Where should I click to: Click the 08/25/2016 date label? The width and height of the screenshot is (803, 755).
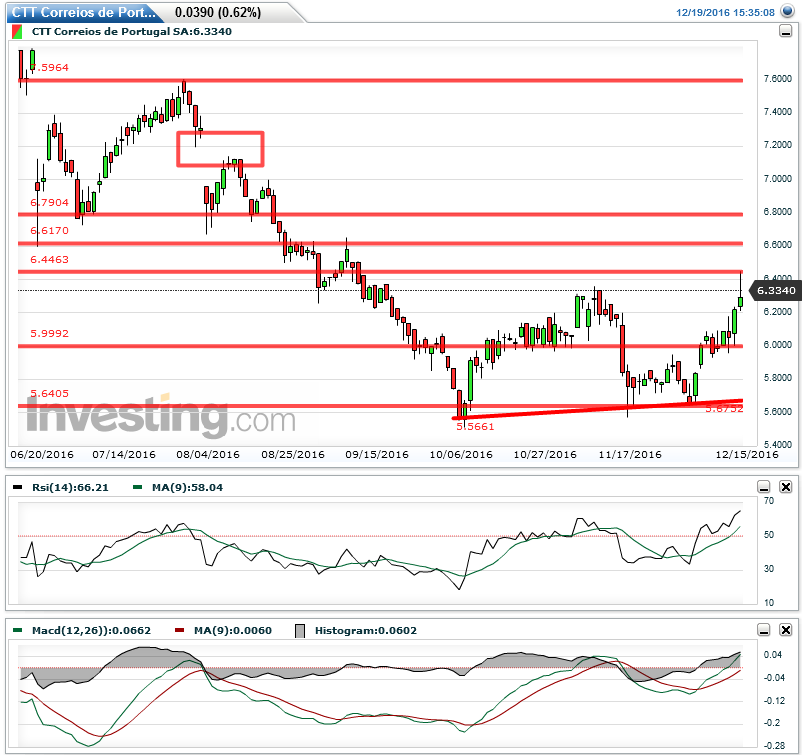293,454
